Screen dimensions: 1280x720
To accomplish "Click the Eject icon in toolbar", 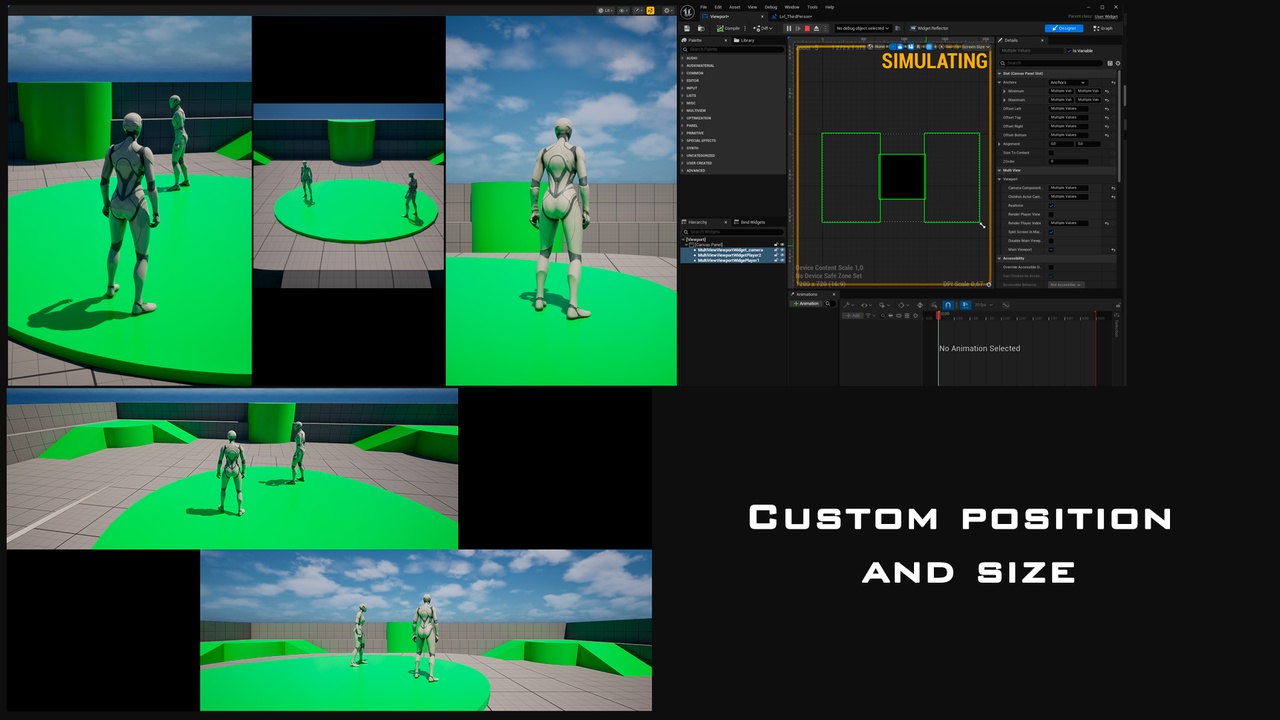I will pos(816,28).
